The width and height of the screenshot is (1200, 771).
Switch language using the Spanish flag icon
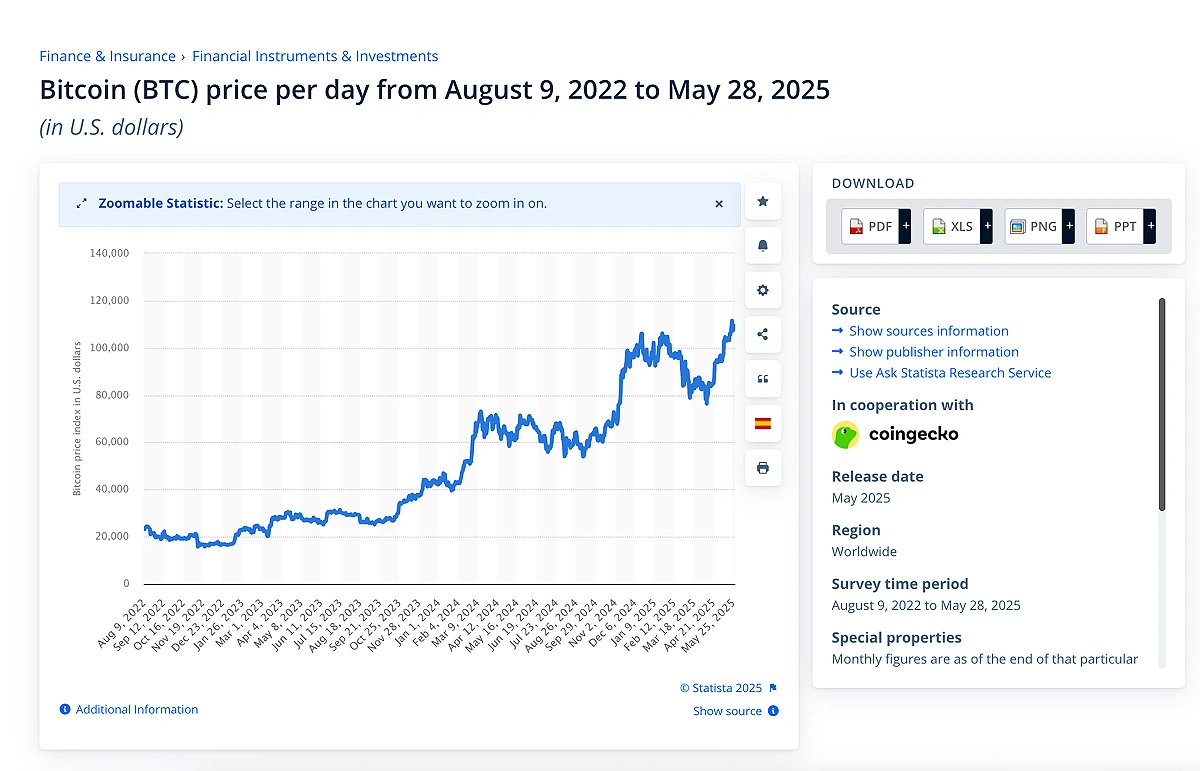tap(763, 423)
